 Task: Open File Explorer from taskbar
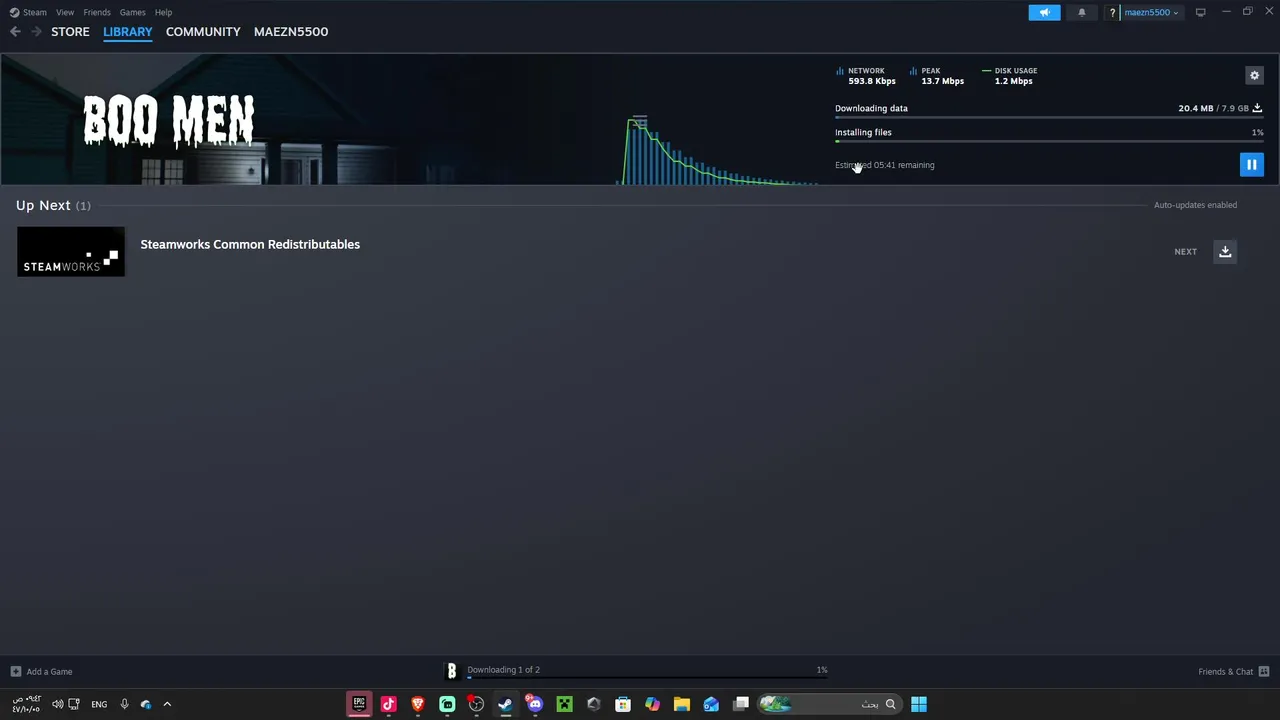682,704
